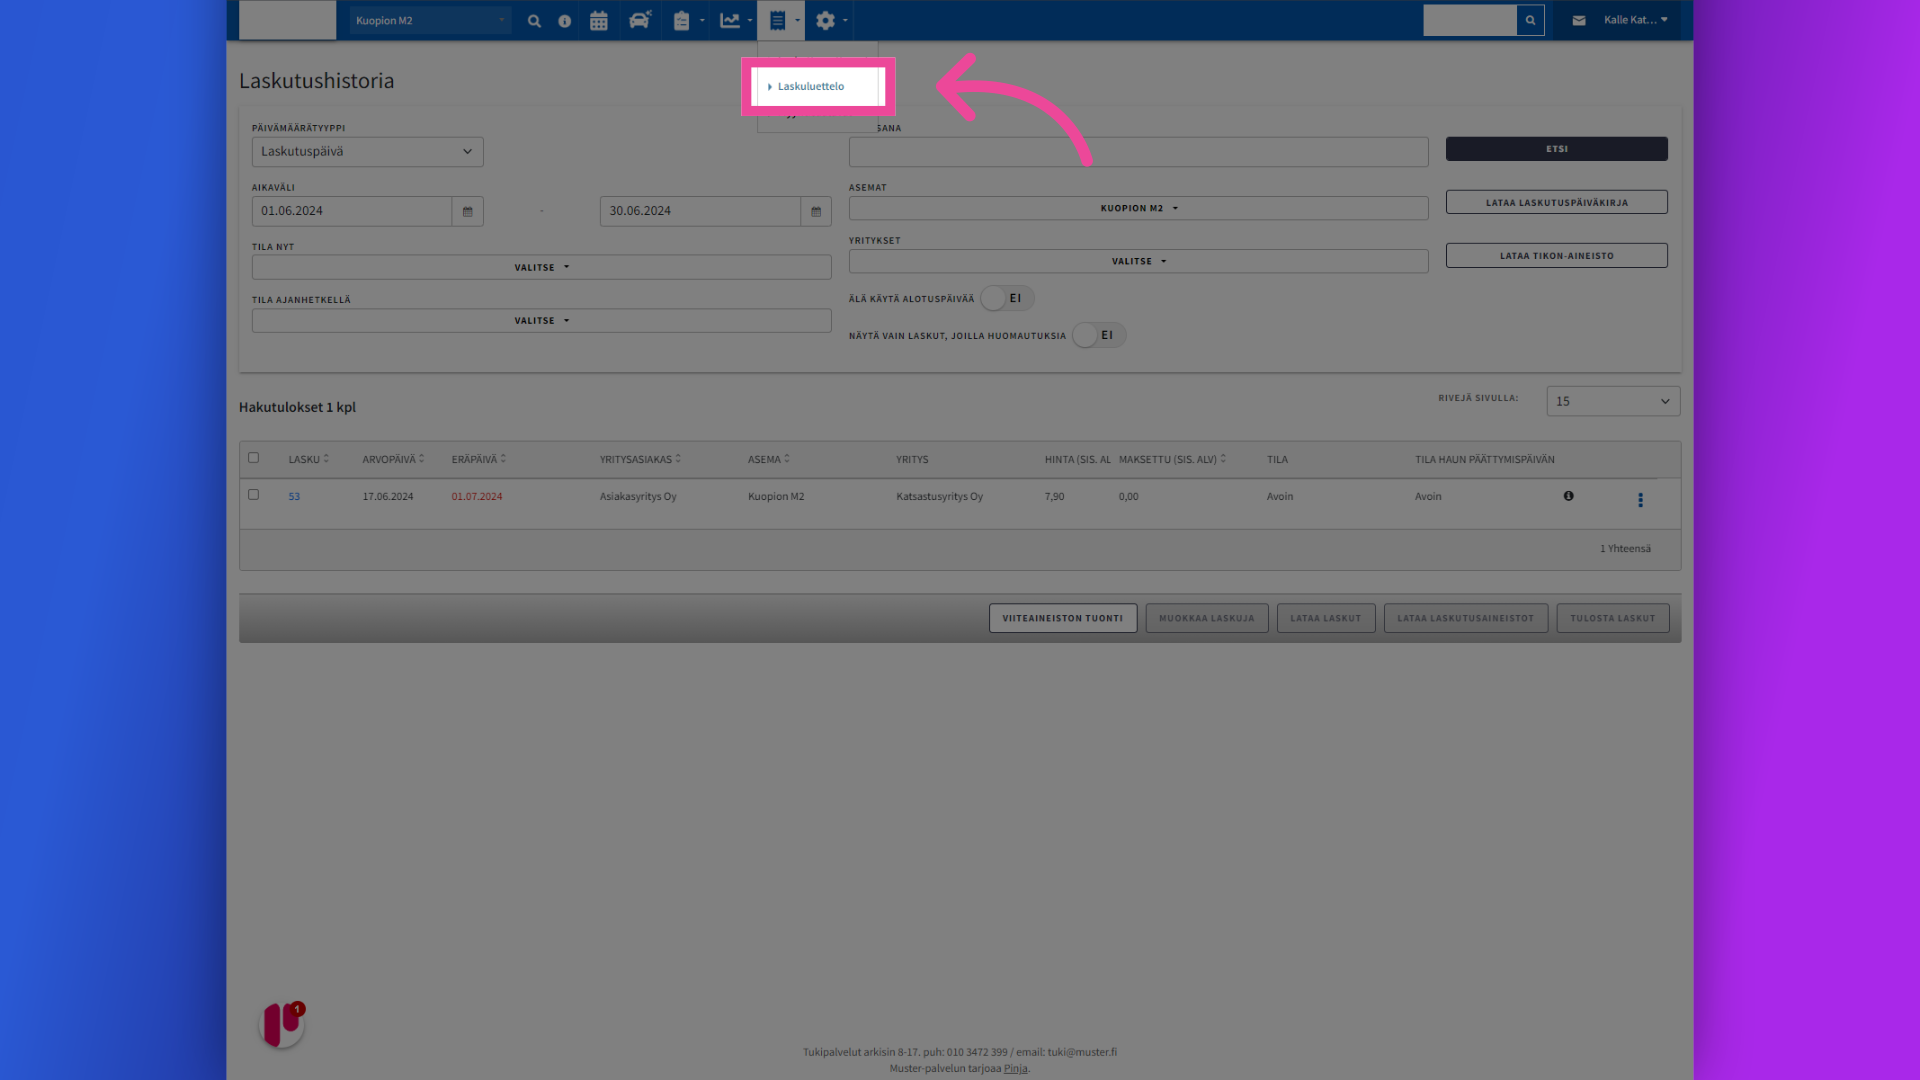Select the checkbox for invoice 53

(x=253, y=495)
